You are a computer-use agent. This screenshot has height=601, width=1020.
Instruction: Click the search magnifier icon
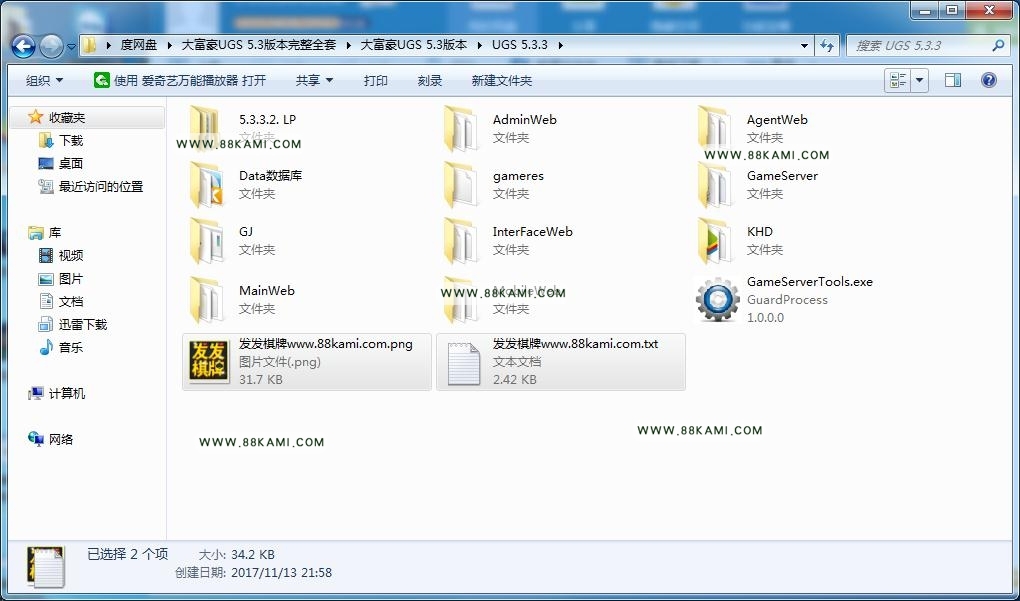point(998,46)
